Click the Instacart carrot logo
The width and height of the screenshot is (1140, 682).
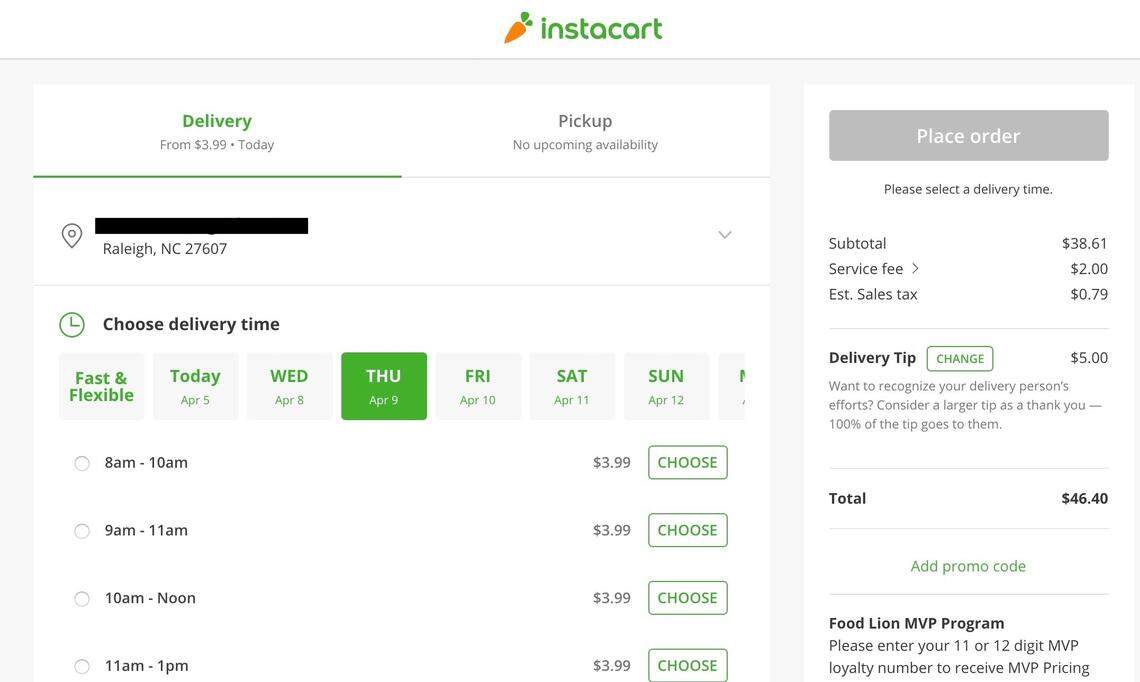[583, 29]
